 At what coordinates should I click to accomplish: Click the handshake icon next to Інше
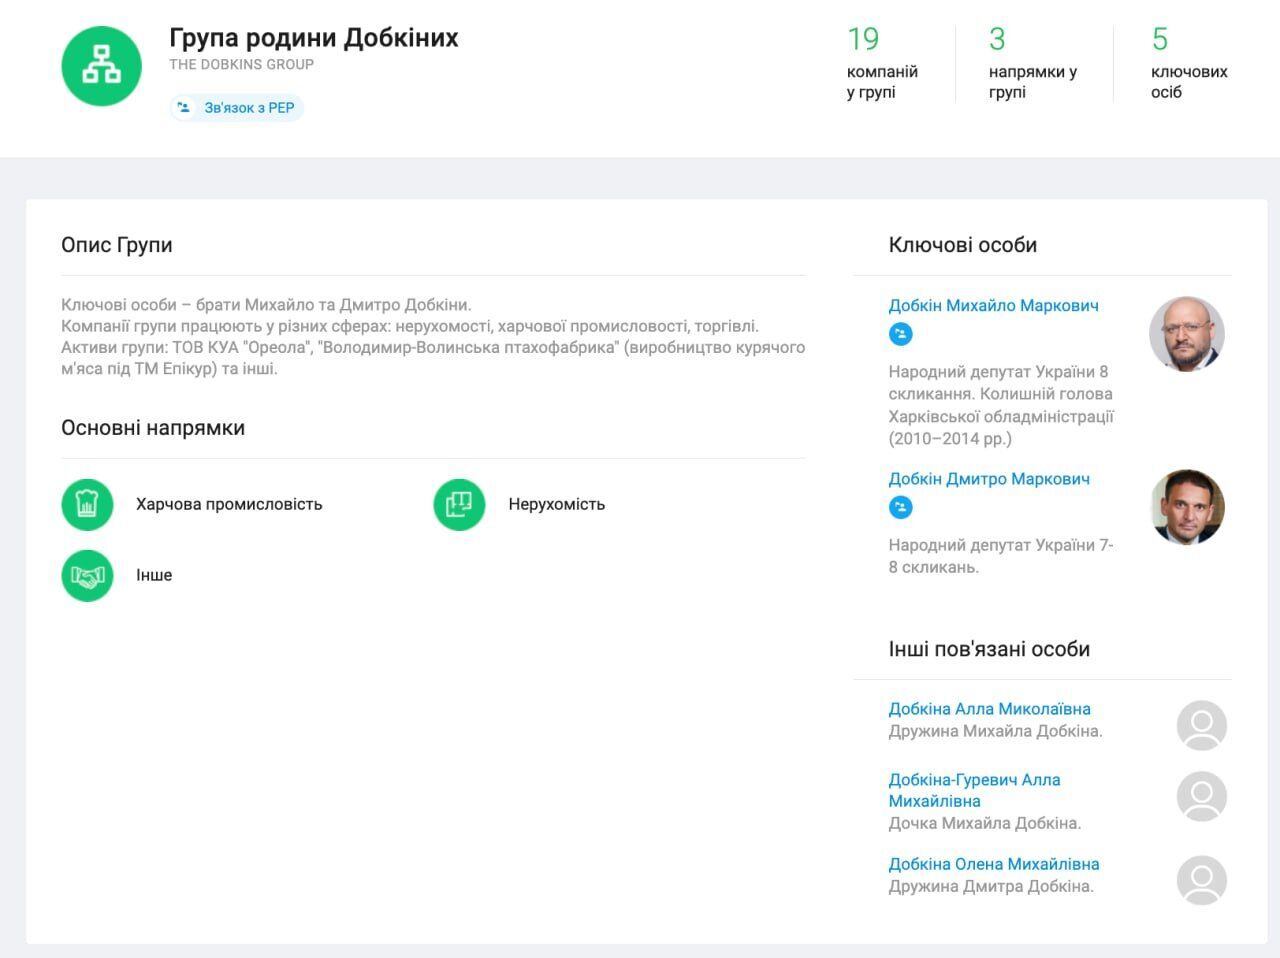tap(87, 575)
